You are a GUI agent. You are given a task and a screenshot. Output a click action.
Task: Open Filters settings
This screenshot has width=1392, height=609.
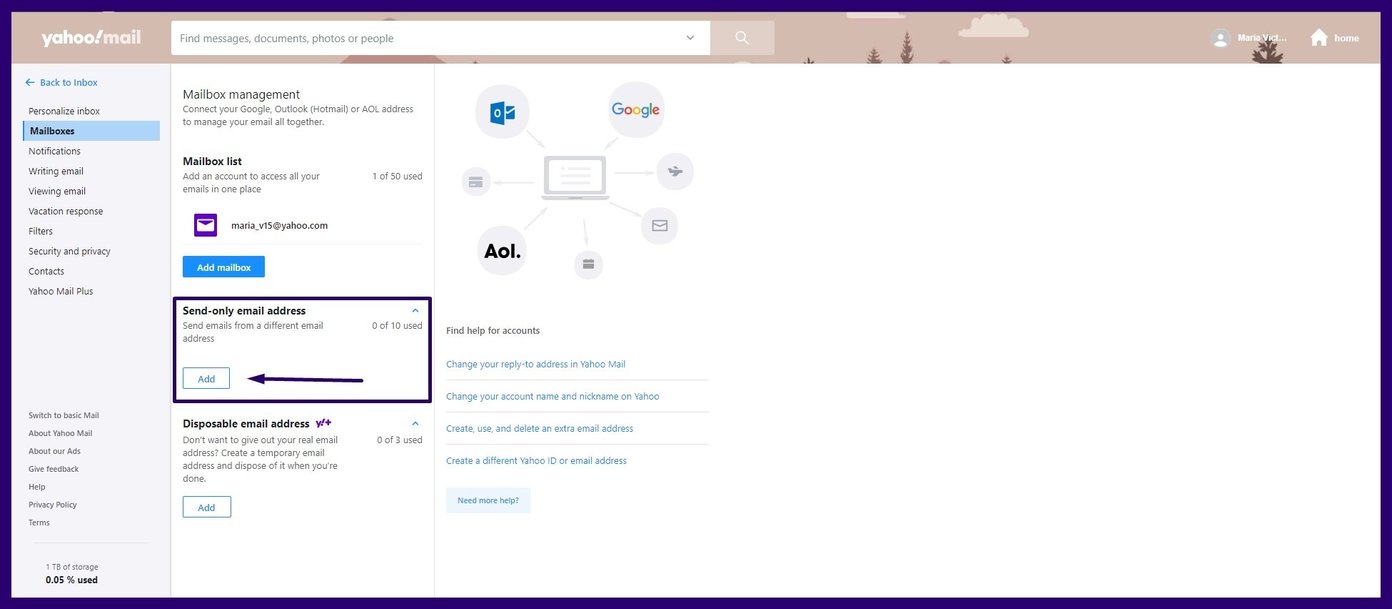pos(41,231)
